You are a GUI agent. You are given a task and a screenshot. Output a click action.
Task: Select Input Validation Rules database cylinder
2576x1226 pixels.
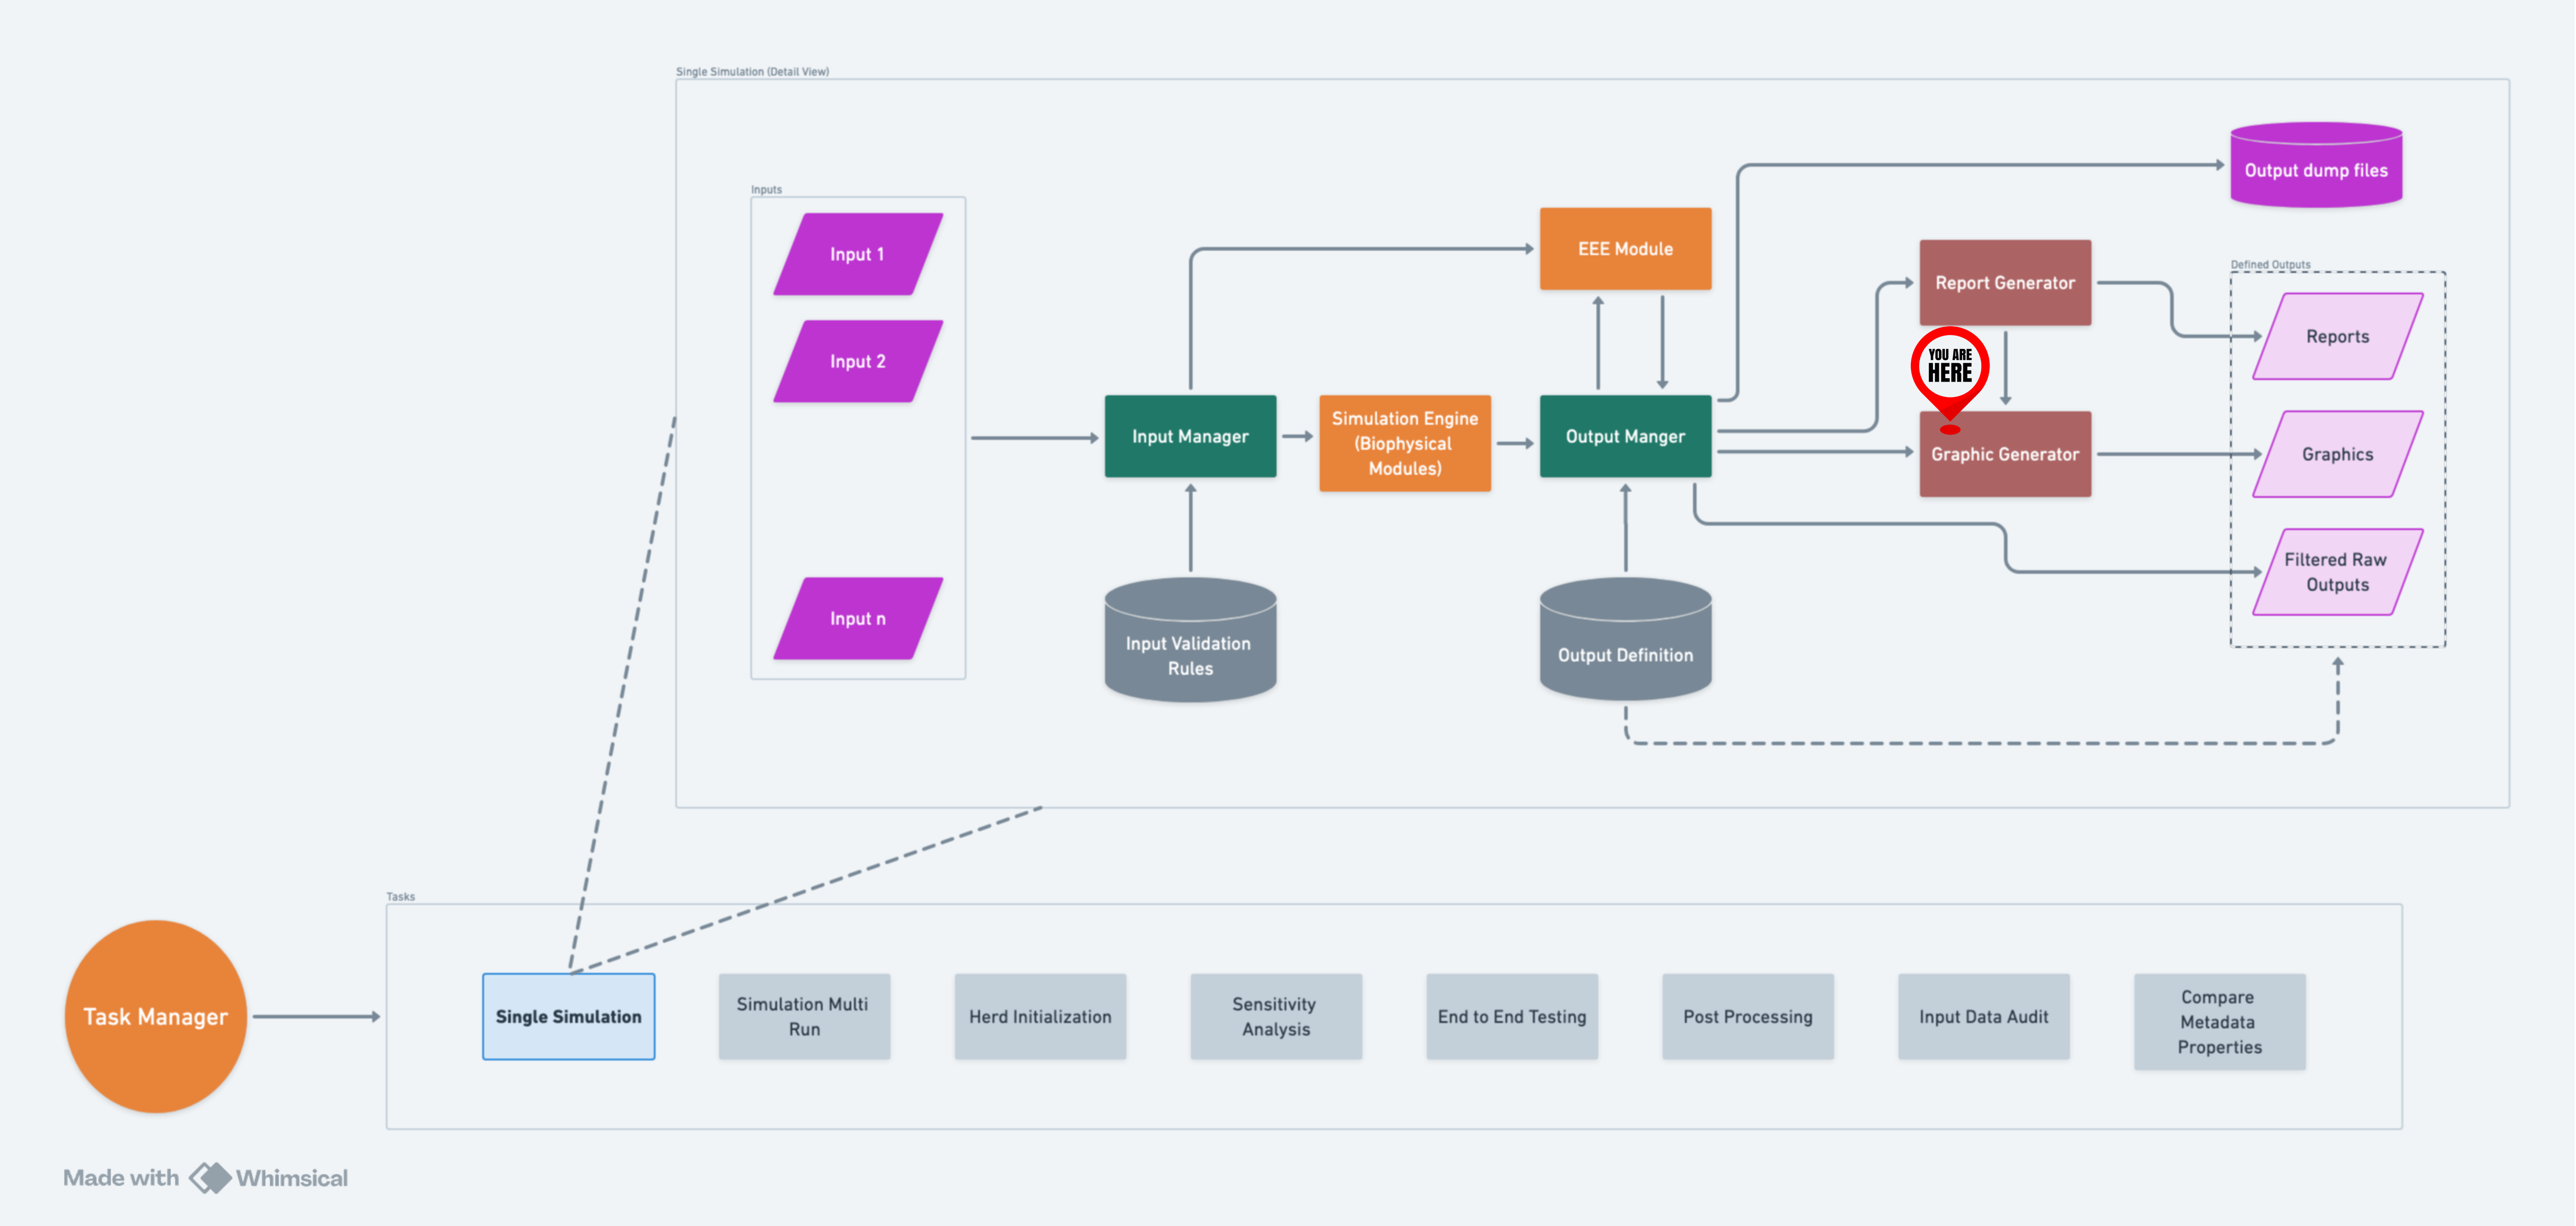click(x=1190, y=640)
